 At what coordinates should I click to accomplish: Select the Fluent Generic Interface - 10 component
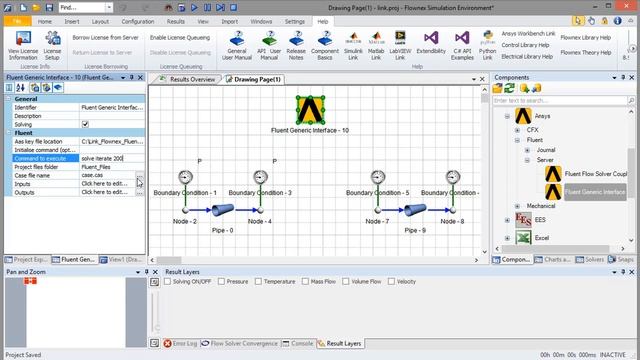[x=310, y=110]
